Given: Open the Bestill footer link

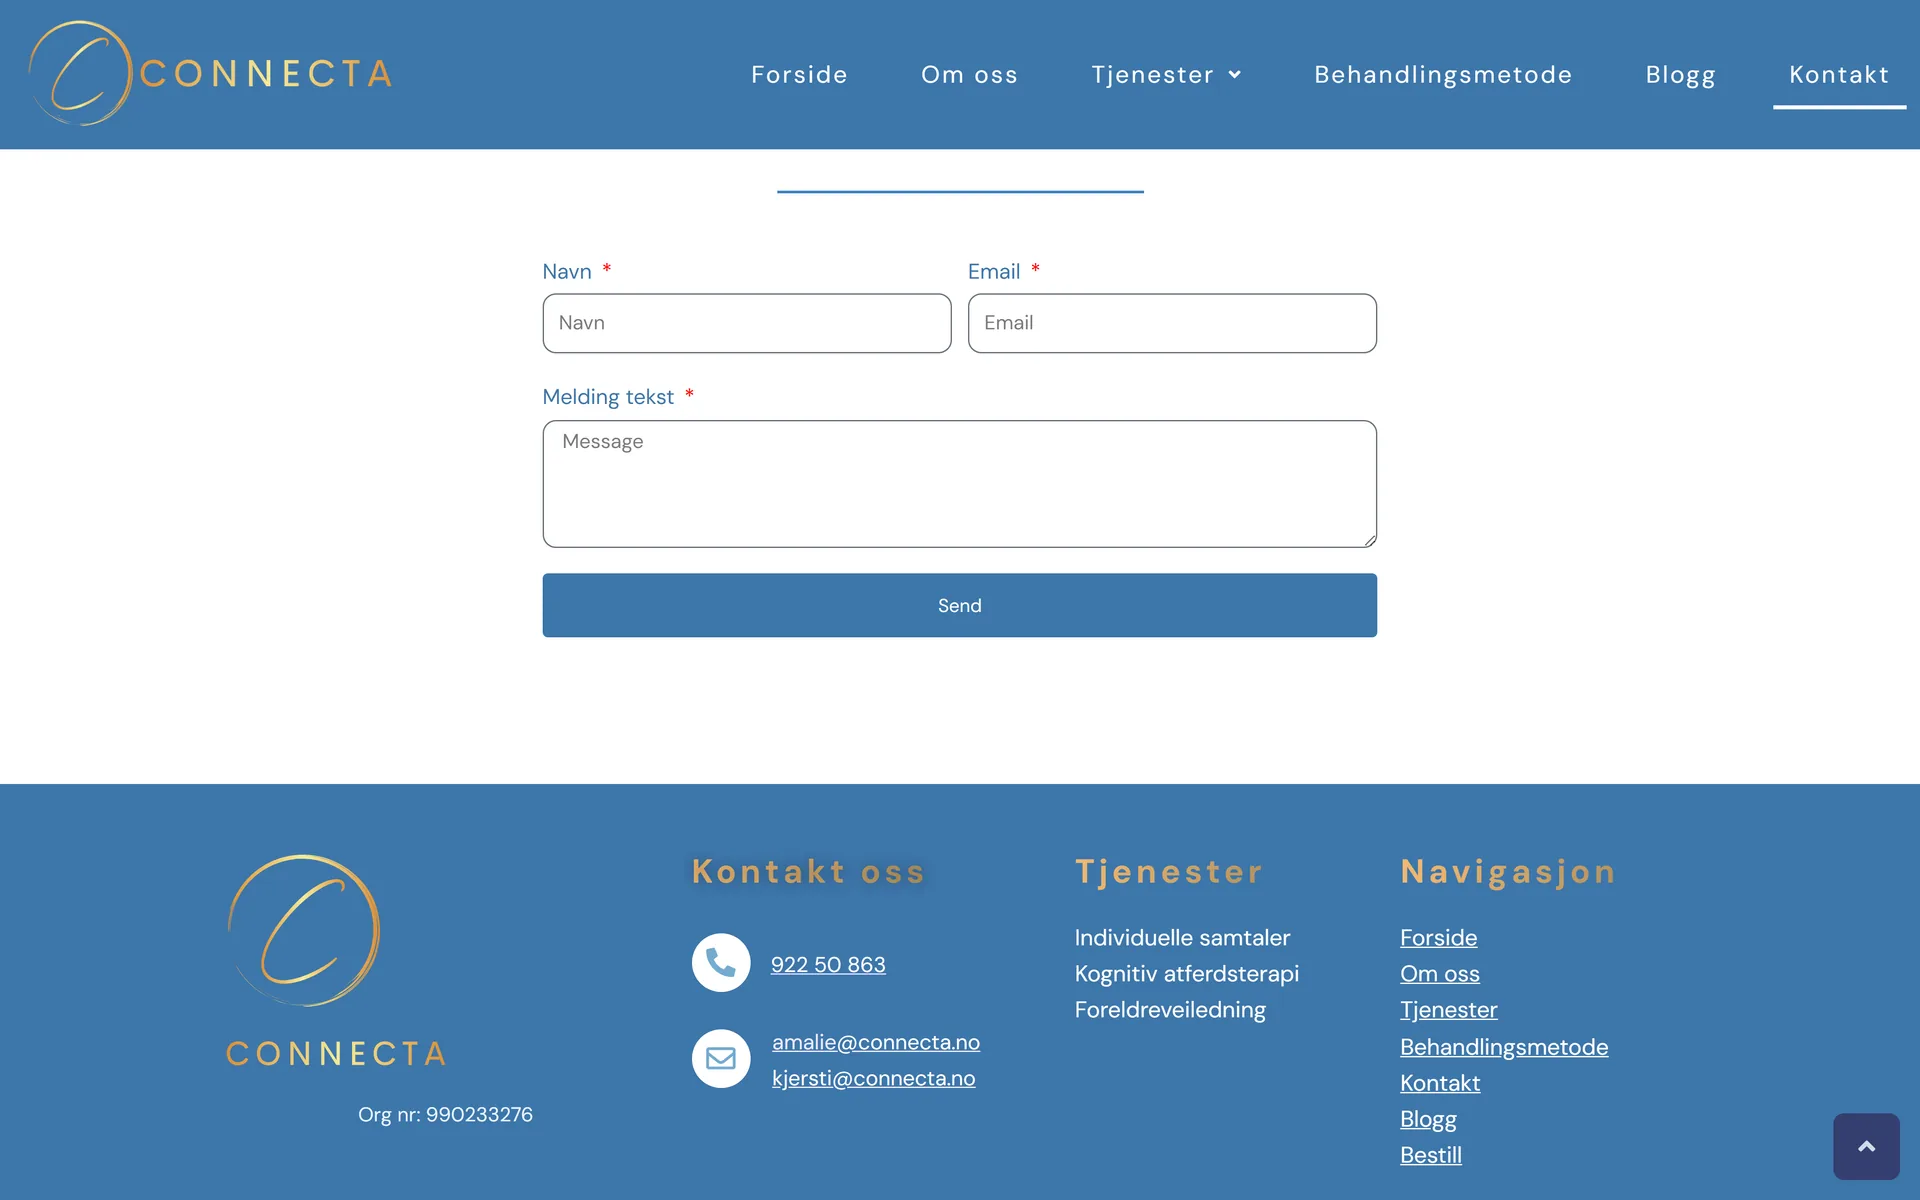Looking at the screenshot, I should click(1431, 1155).
